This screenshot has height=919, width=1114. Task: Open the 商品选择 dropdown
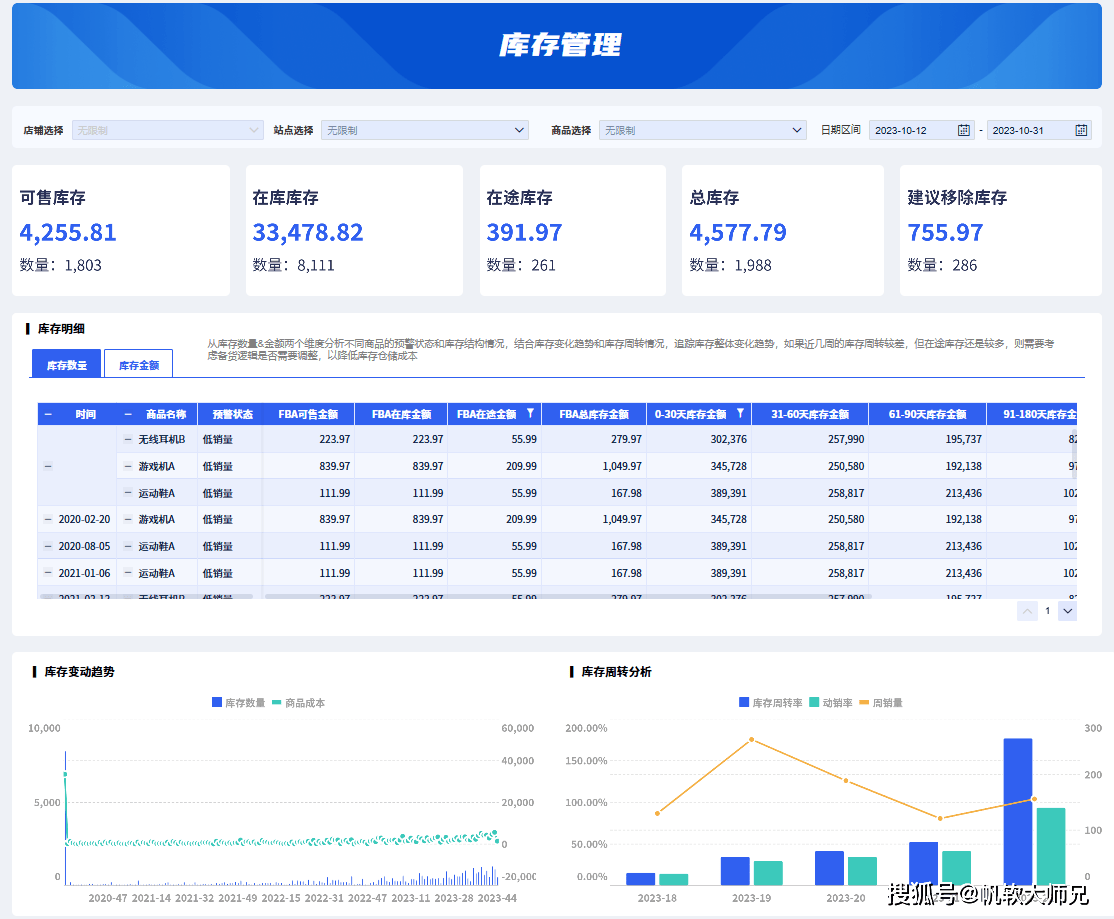(x=703, y=129)
